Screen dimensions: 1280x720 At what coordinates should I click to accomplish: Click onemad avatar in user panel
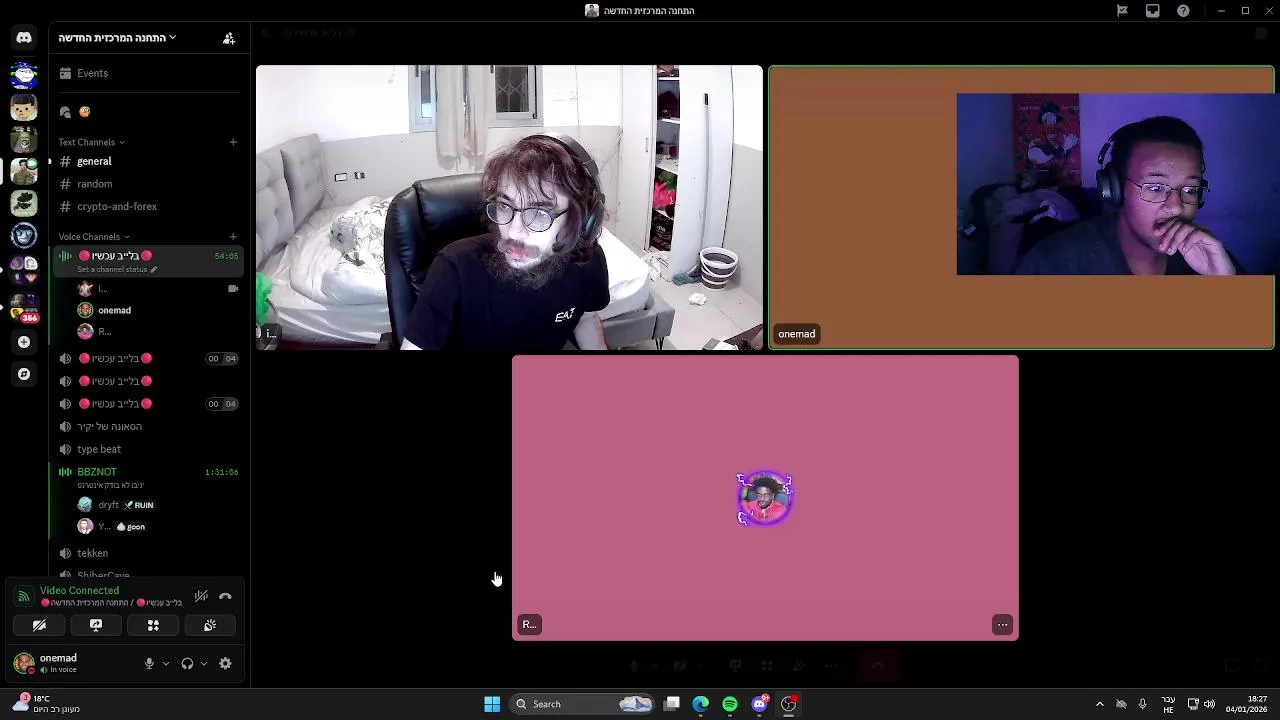(23, 663)
